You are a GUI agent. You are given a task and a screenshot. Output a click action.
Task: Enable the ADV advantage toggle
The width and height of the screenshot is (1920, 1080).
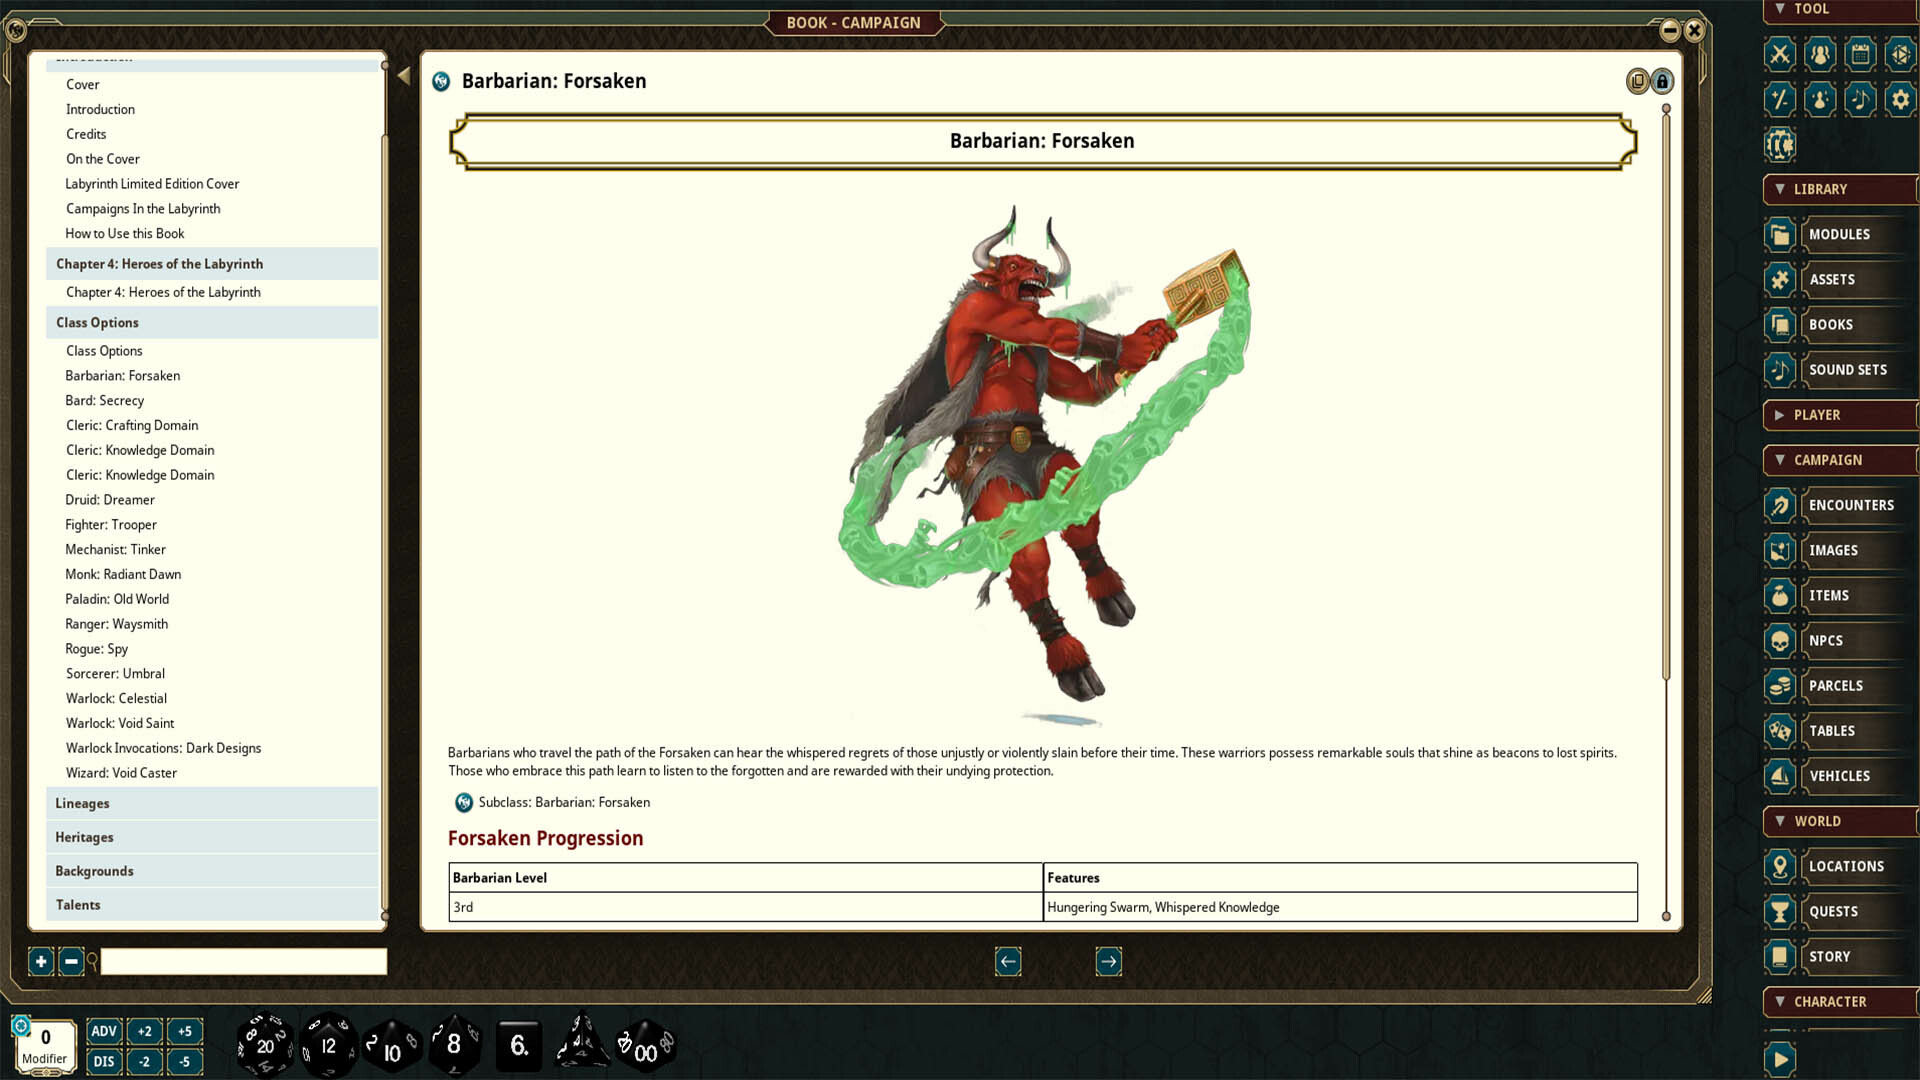point(103,1030)
